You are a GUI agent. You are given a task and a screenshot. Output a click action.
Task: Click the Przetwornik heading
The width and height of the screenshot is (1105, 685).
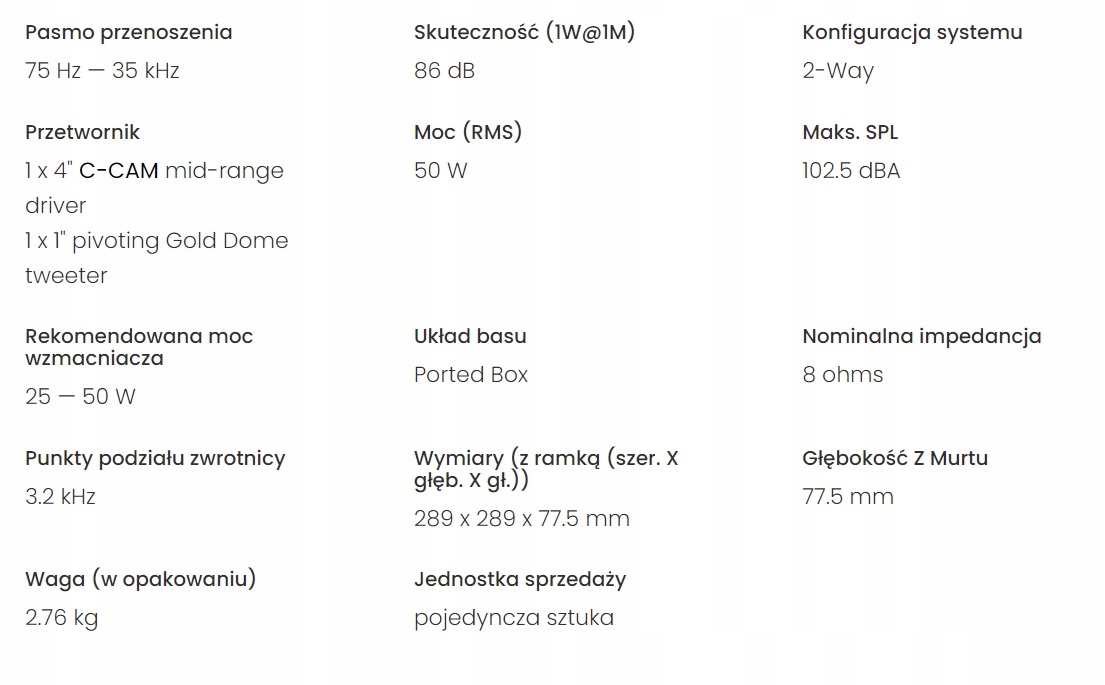click(x=82, y=132)
